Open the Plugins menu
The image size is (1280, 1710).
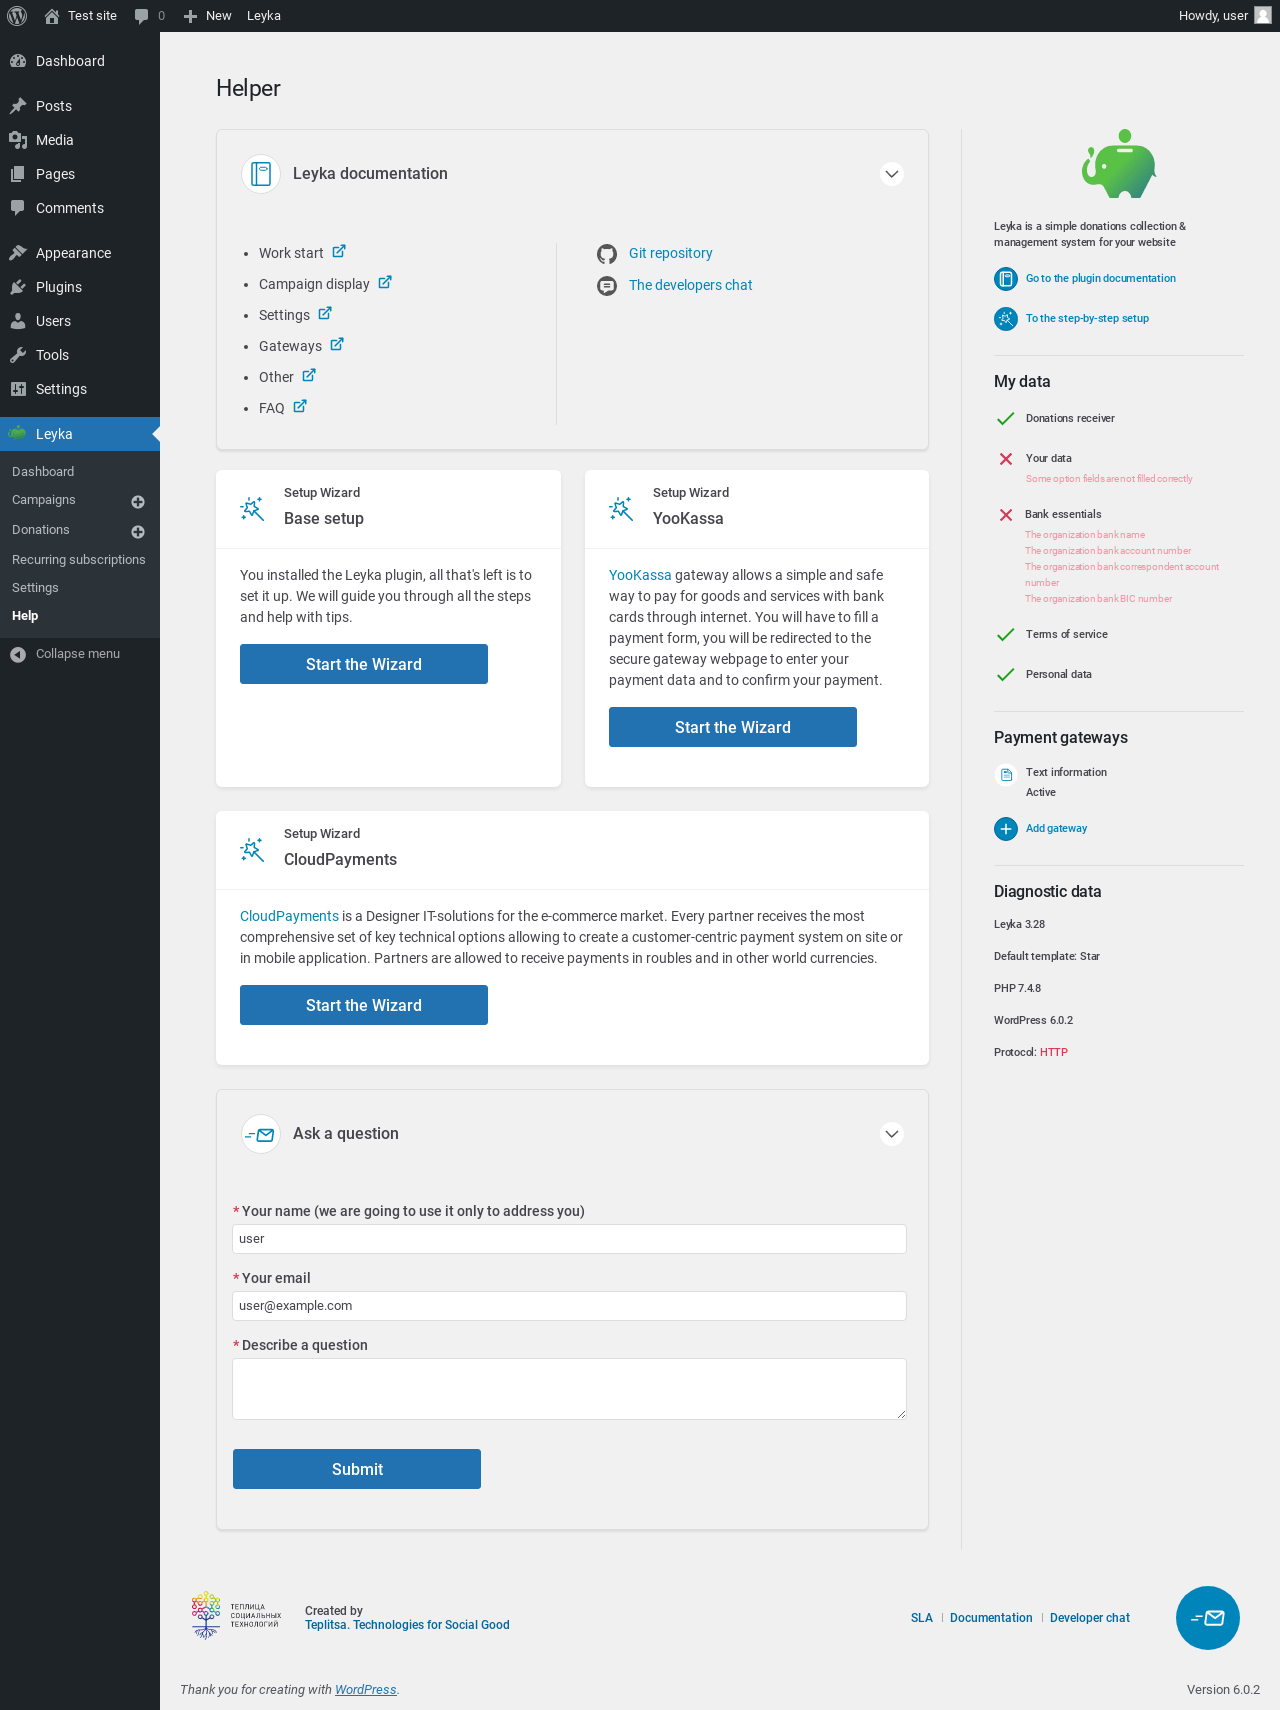80,287
